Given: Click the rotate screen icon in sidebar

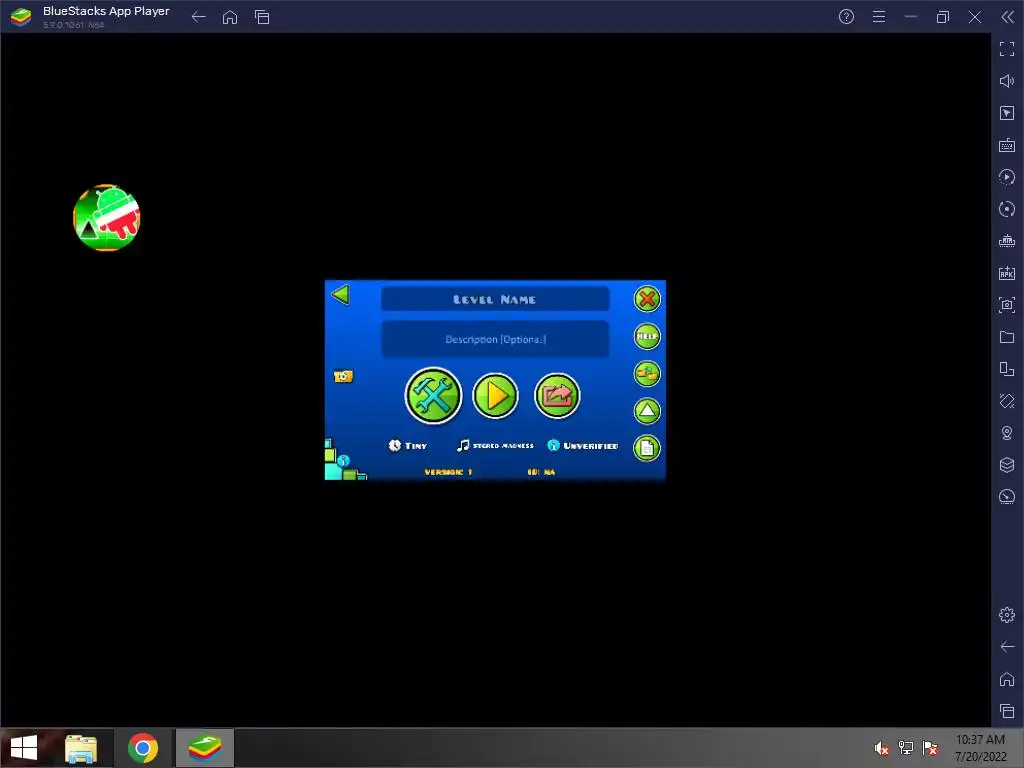Looking at the screenshot, I should click(1007, 369).
